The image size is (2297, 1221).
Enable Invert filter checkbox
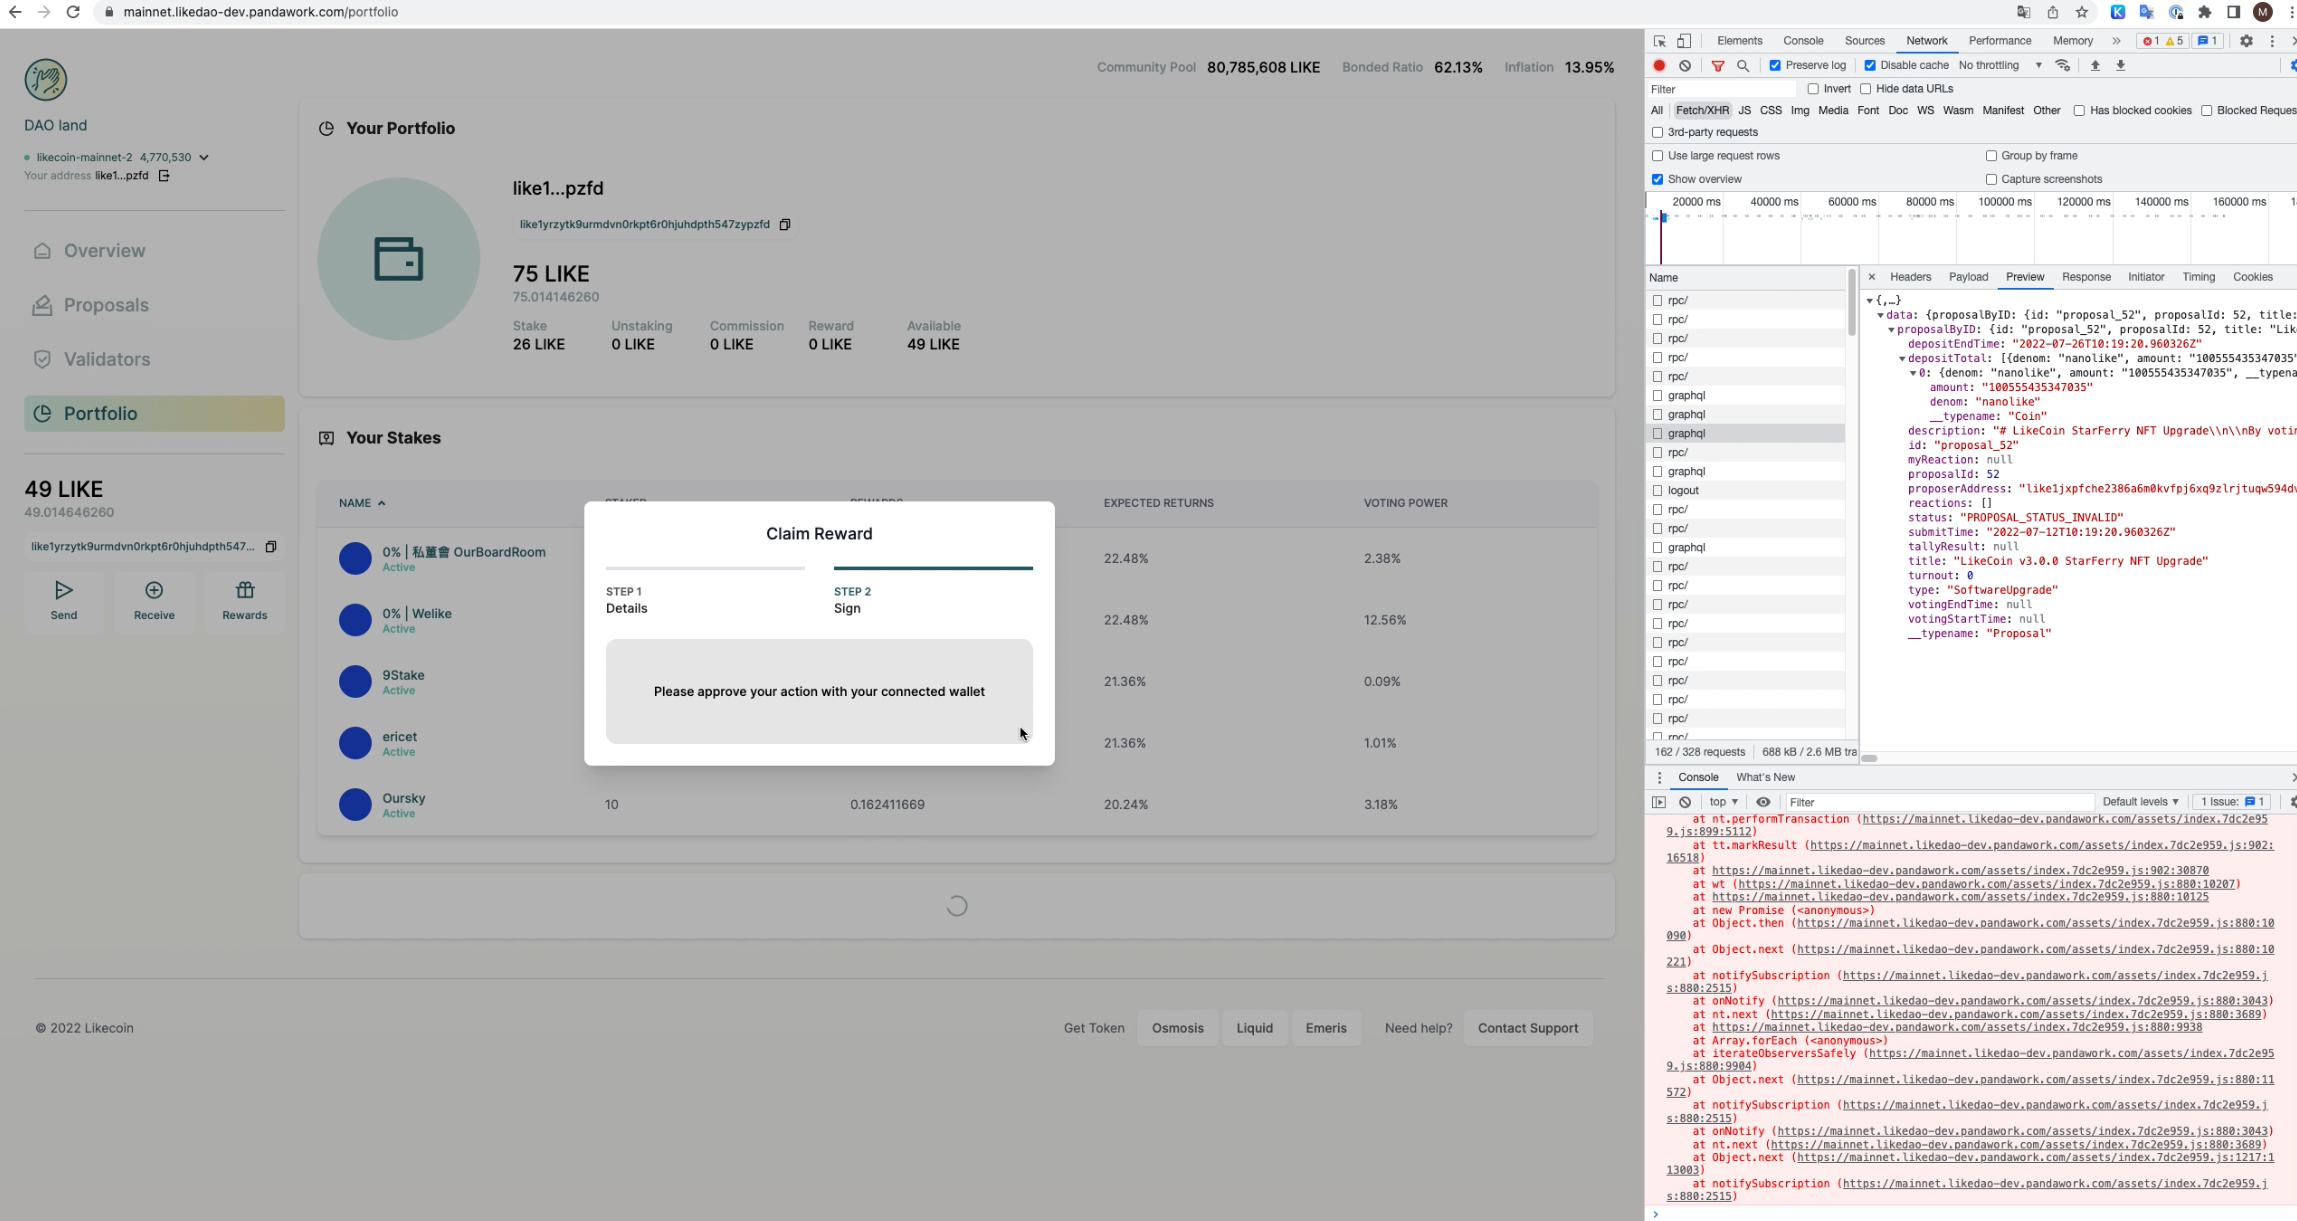click(x=1813, y=89)
